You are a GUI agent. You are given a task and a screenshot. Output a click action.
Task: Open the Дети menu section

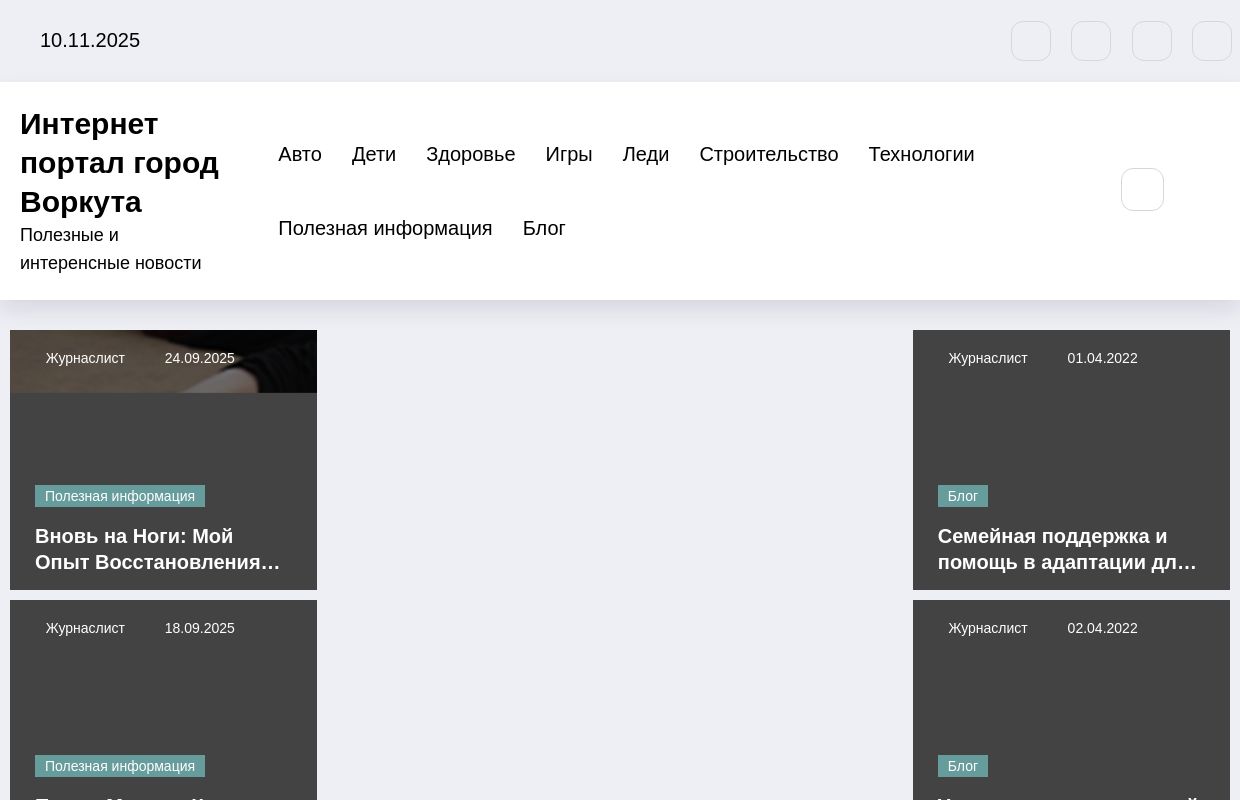[374, 154]
